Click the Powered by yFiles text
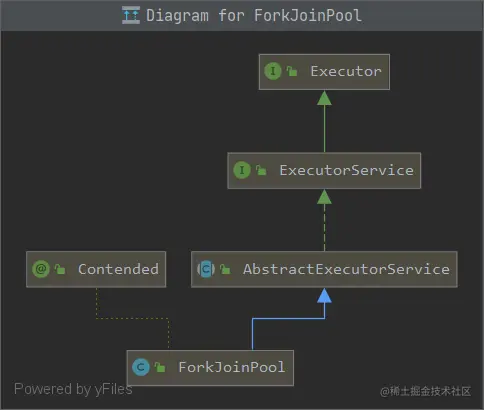 tap(73, 389)
